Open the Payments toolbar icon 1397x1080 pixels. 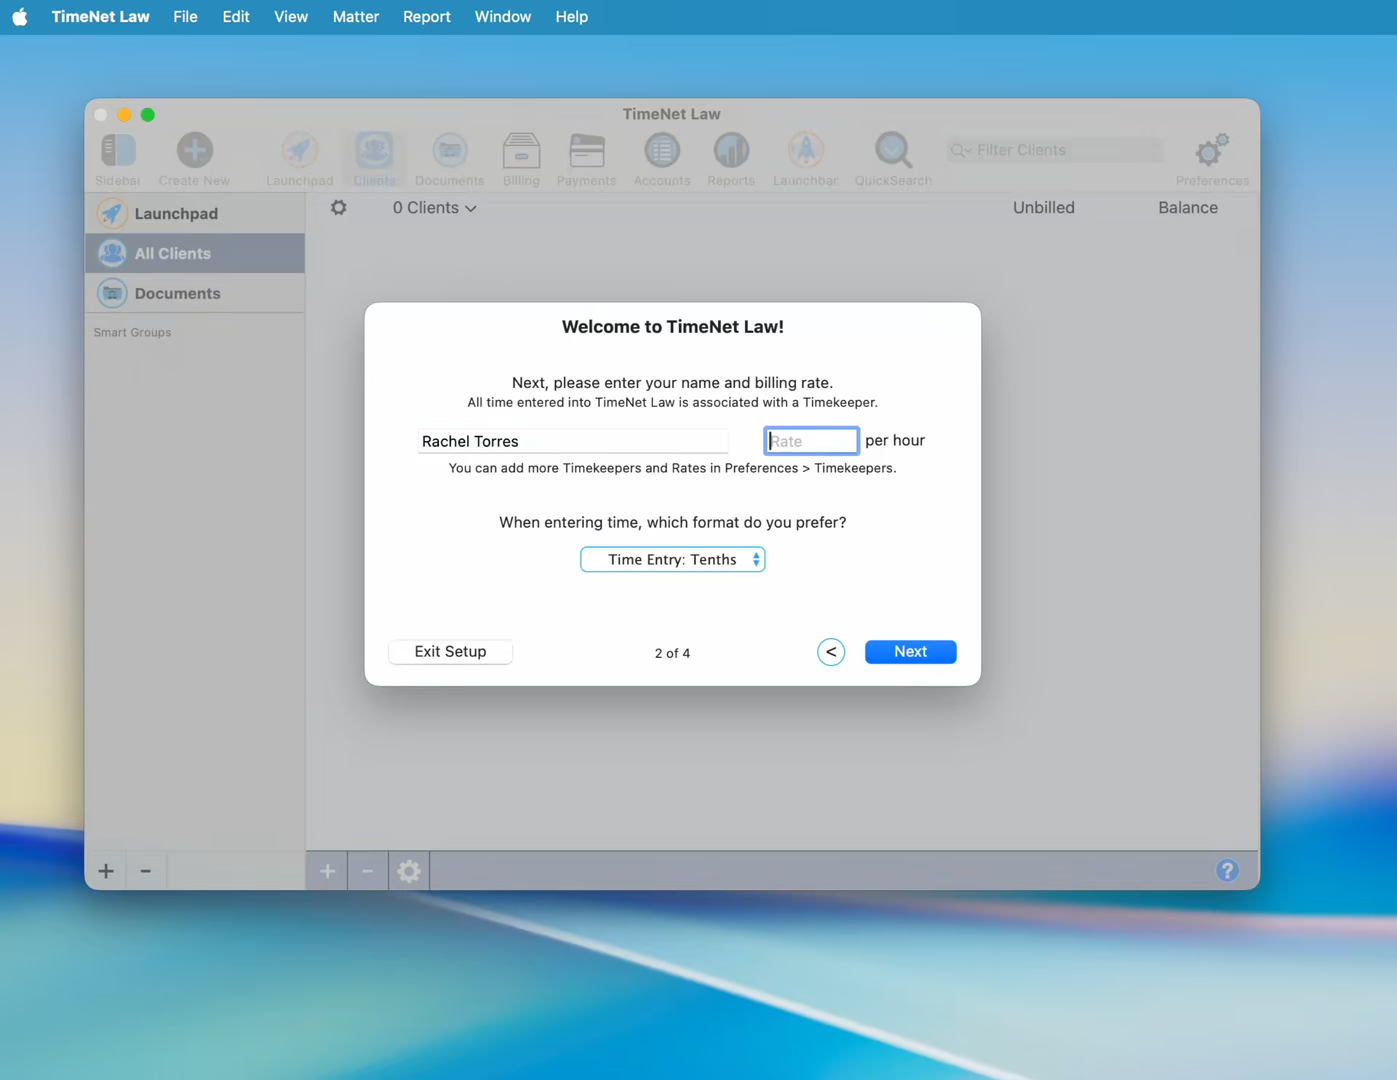(586, 159)
